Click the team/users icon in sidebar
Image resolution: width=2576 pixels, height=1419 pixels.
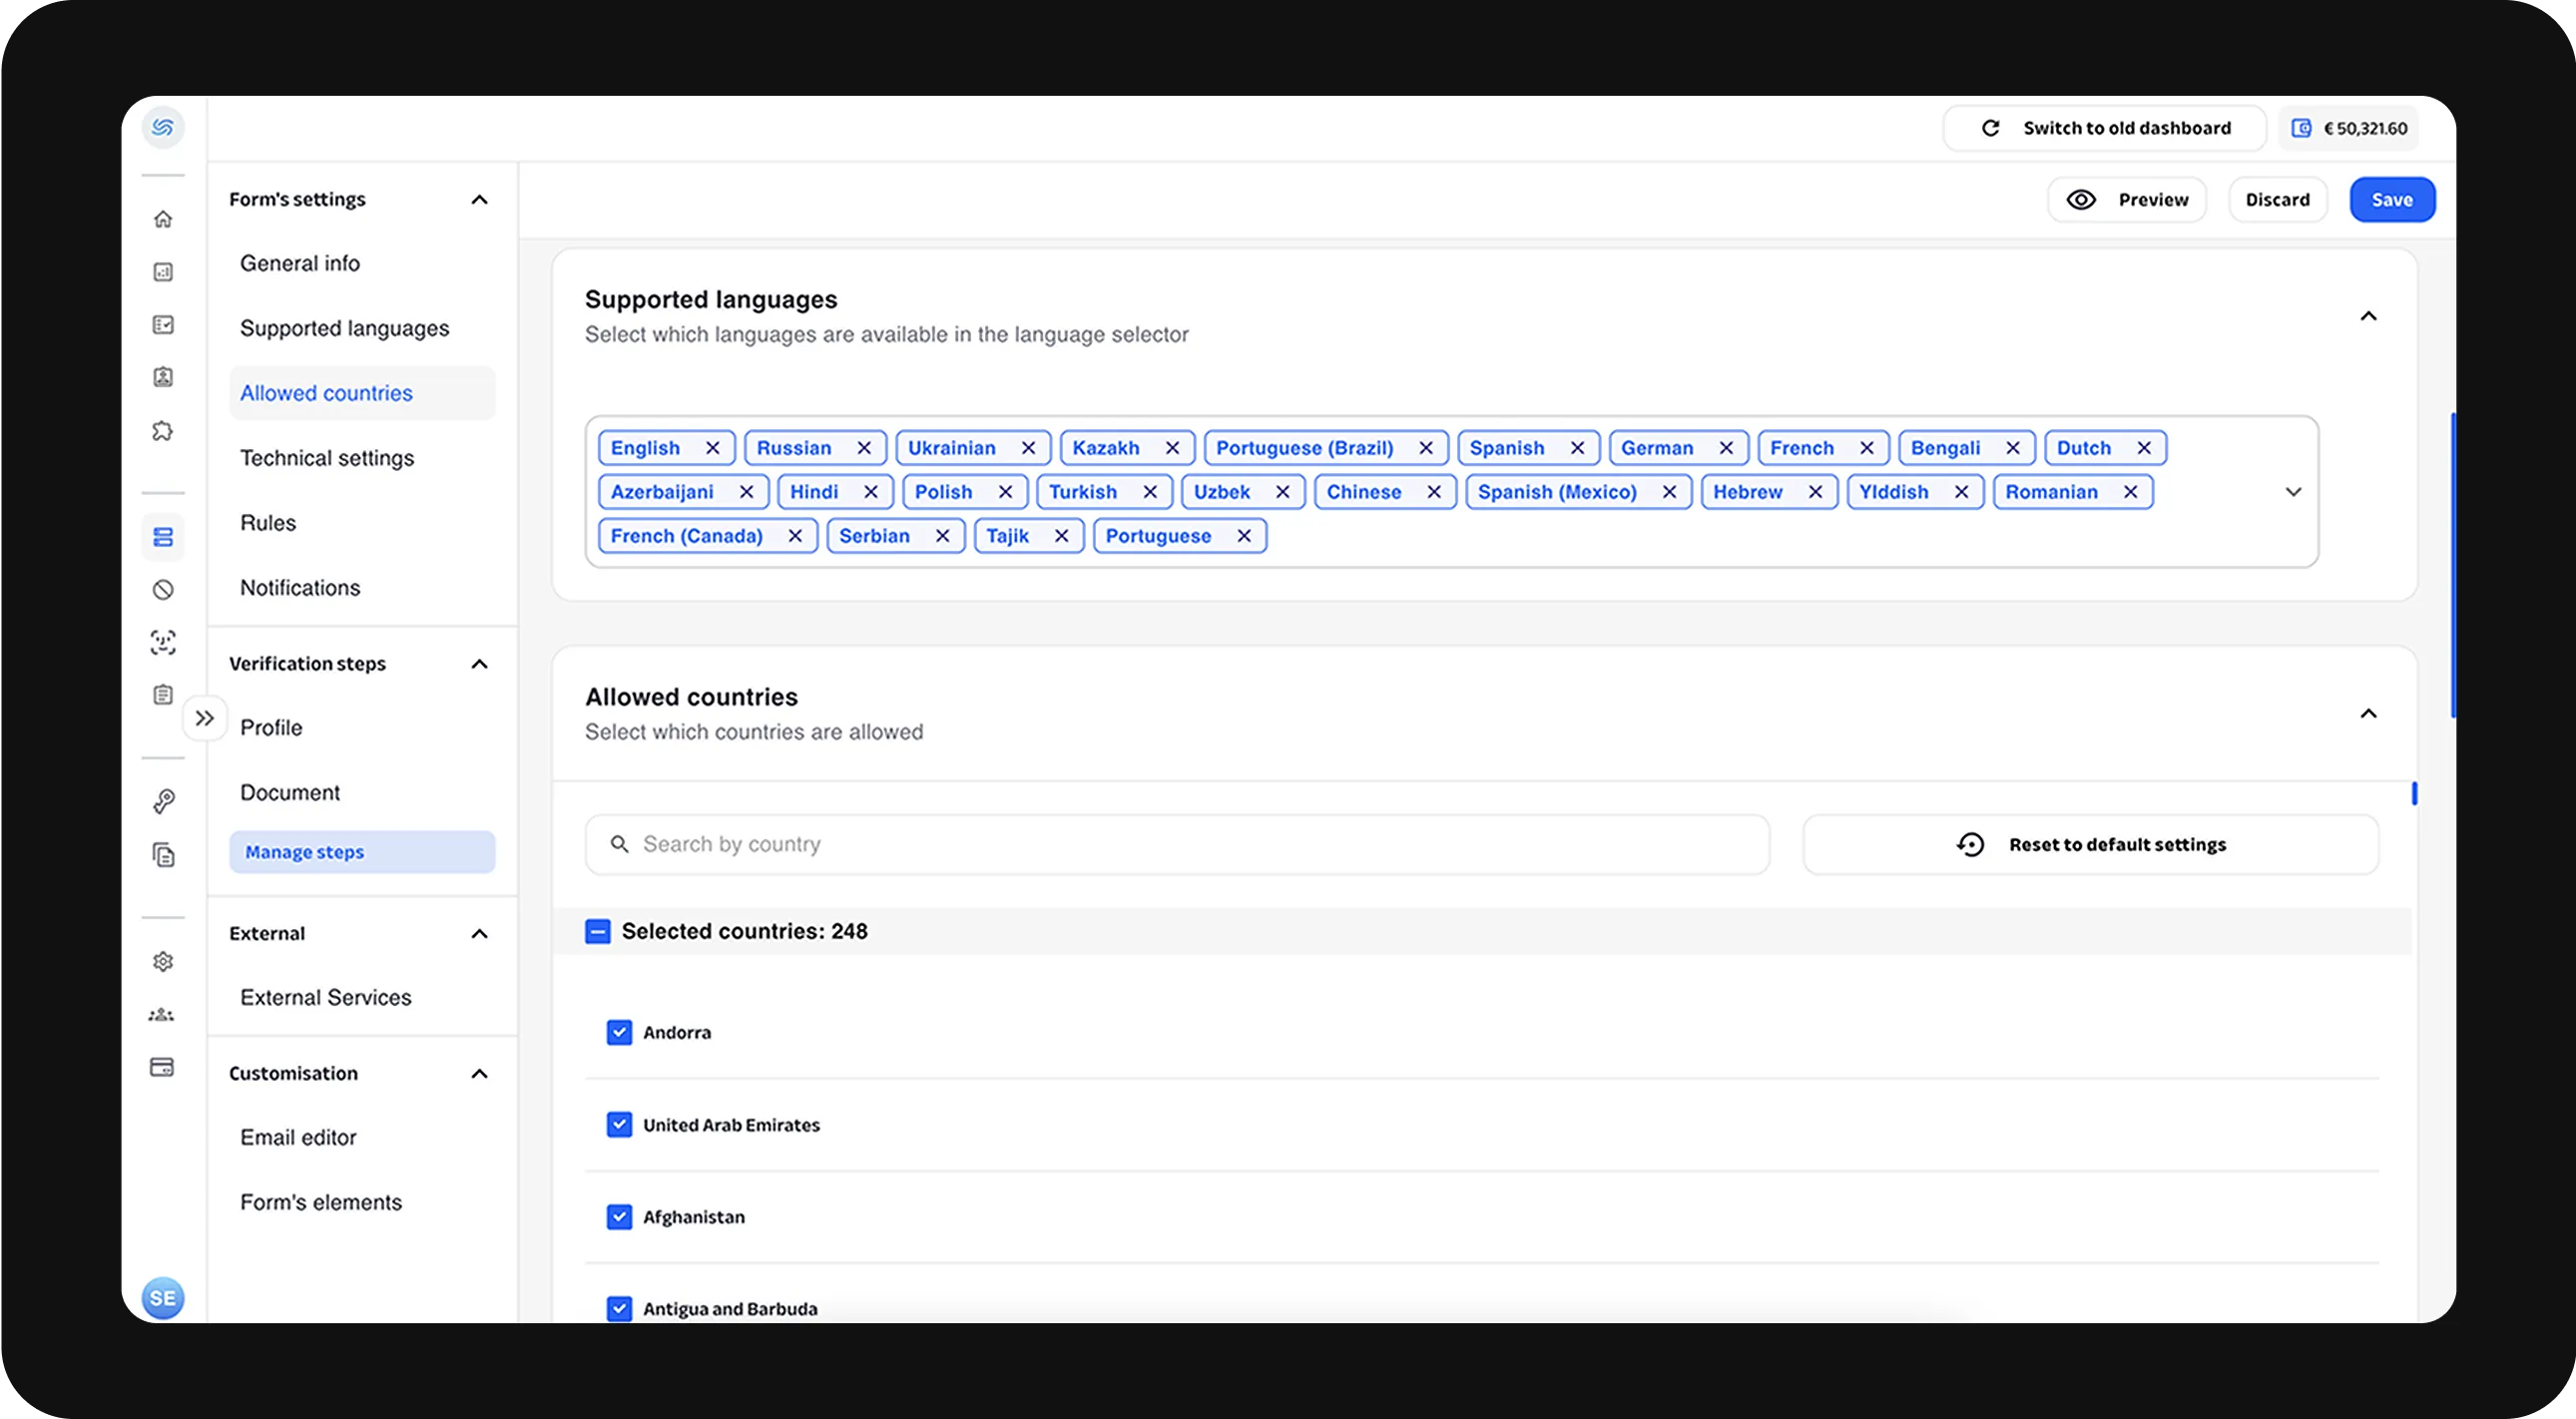(x=163, y=1014)
